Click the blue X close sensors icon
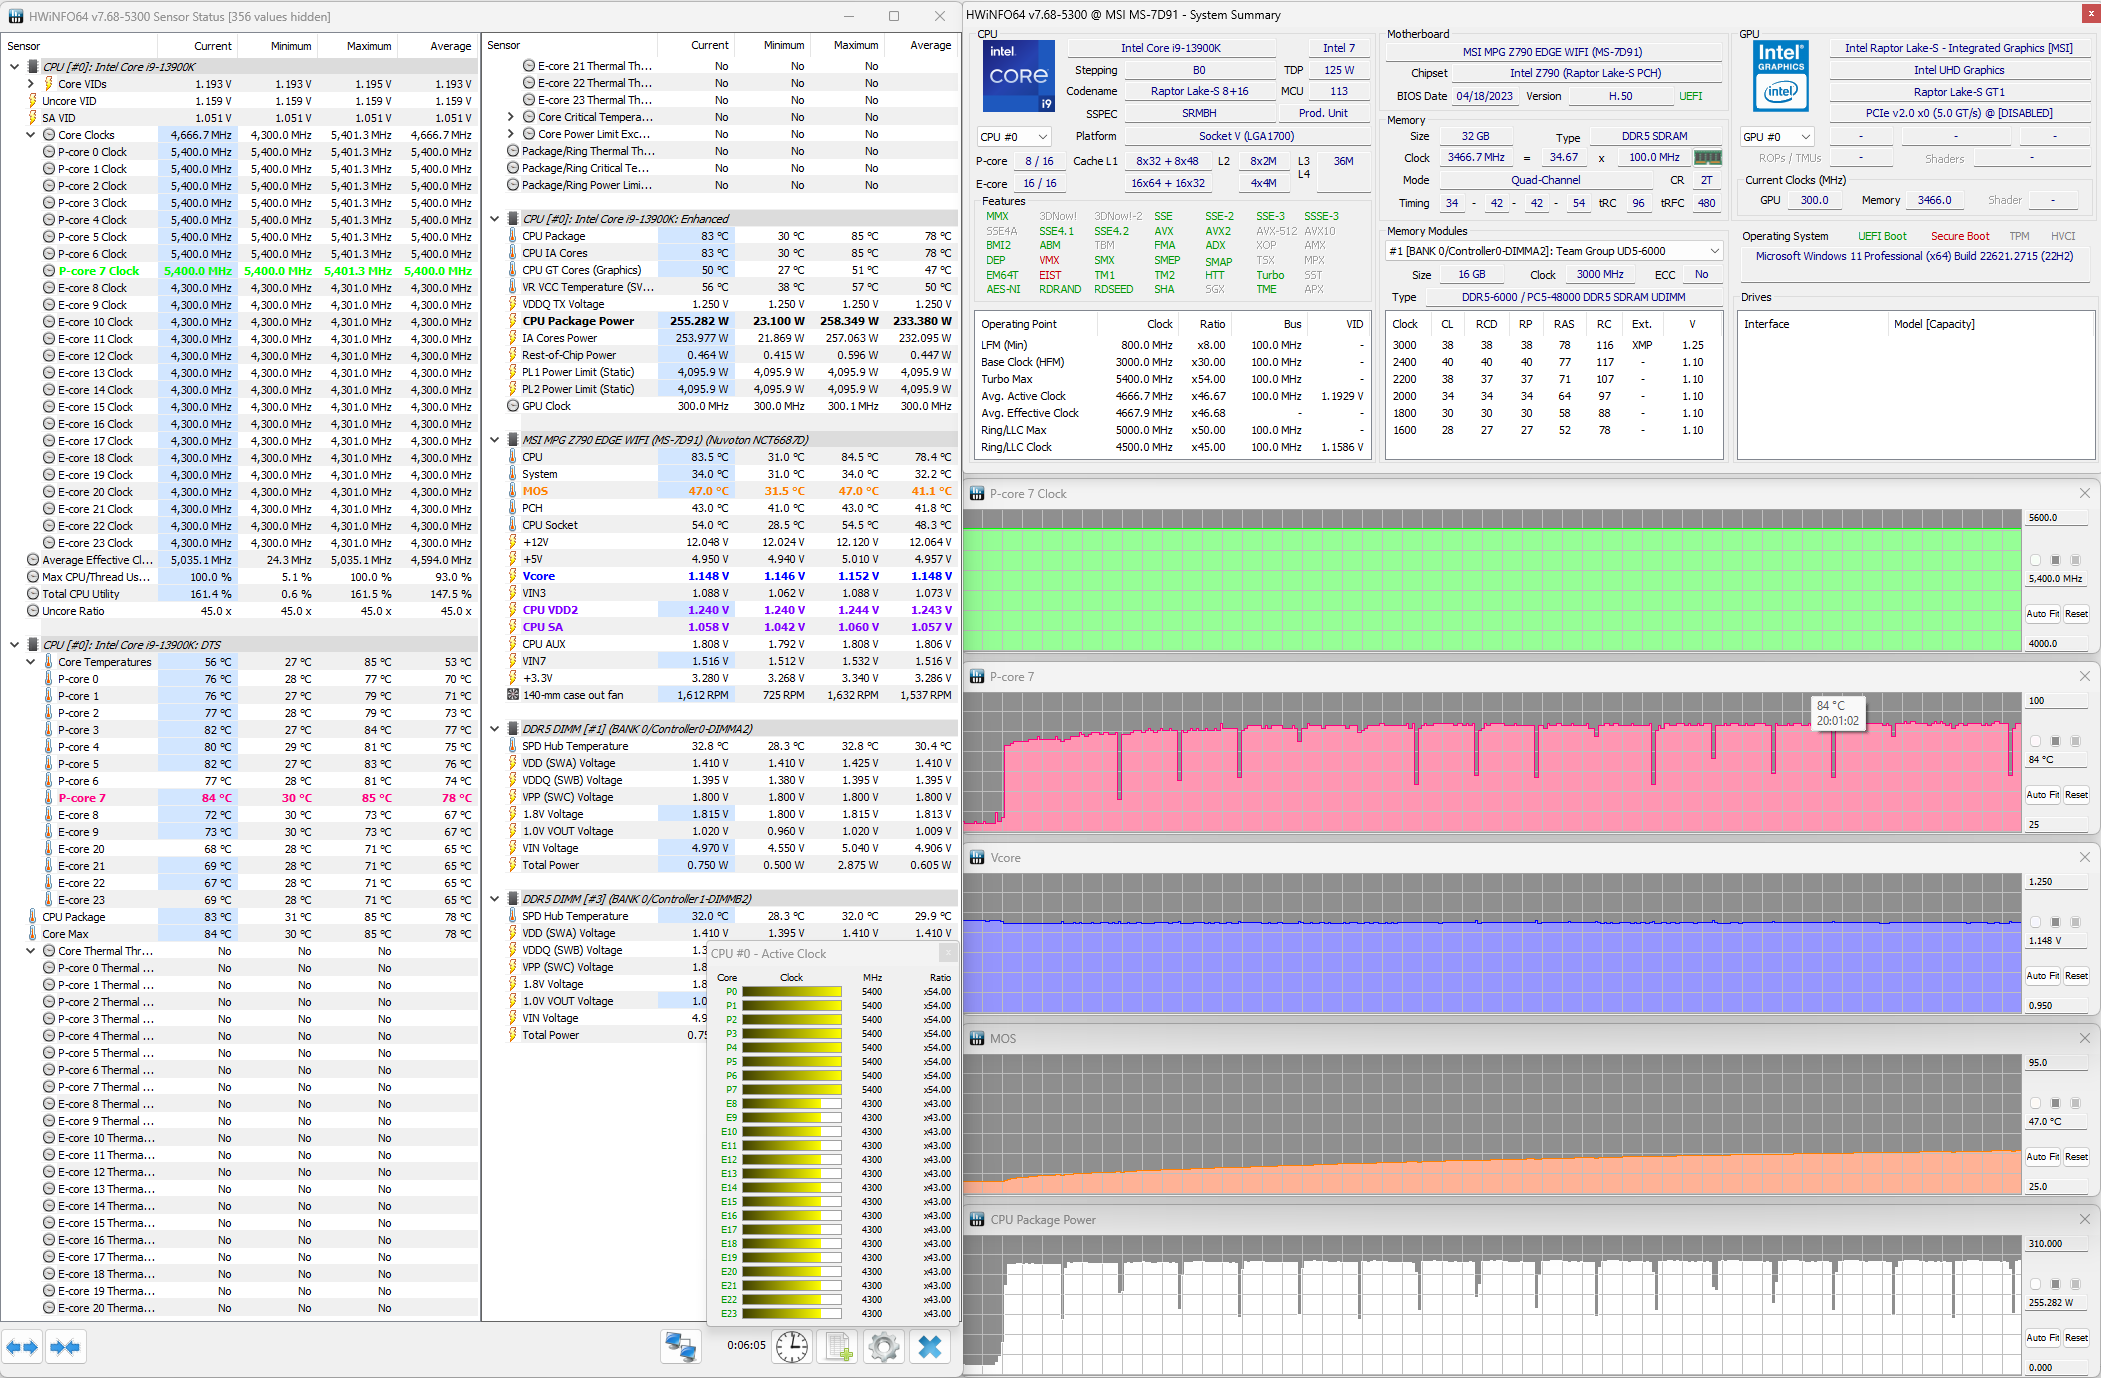Screen dimensions: 2101x1378 pyautogui.click(x=930, y=1347)
